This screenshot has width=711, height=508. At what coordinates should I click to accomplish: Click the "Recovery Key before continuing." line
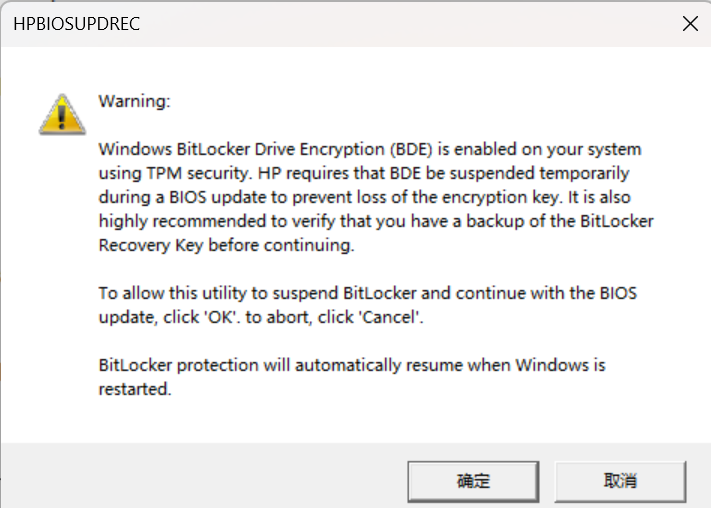(x=227, y=245)
